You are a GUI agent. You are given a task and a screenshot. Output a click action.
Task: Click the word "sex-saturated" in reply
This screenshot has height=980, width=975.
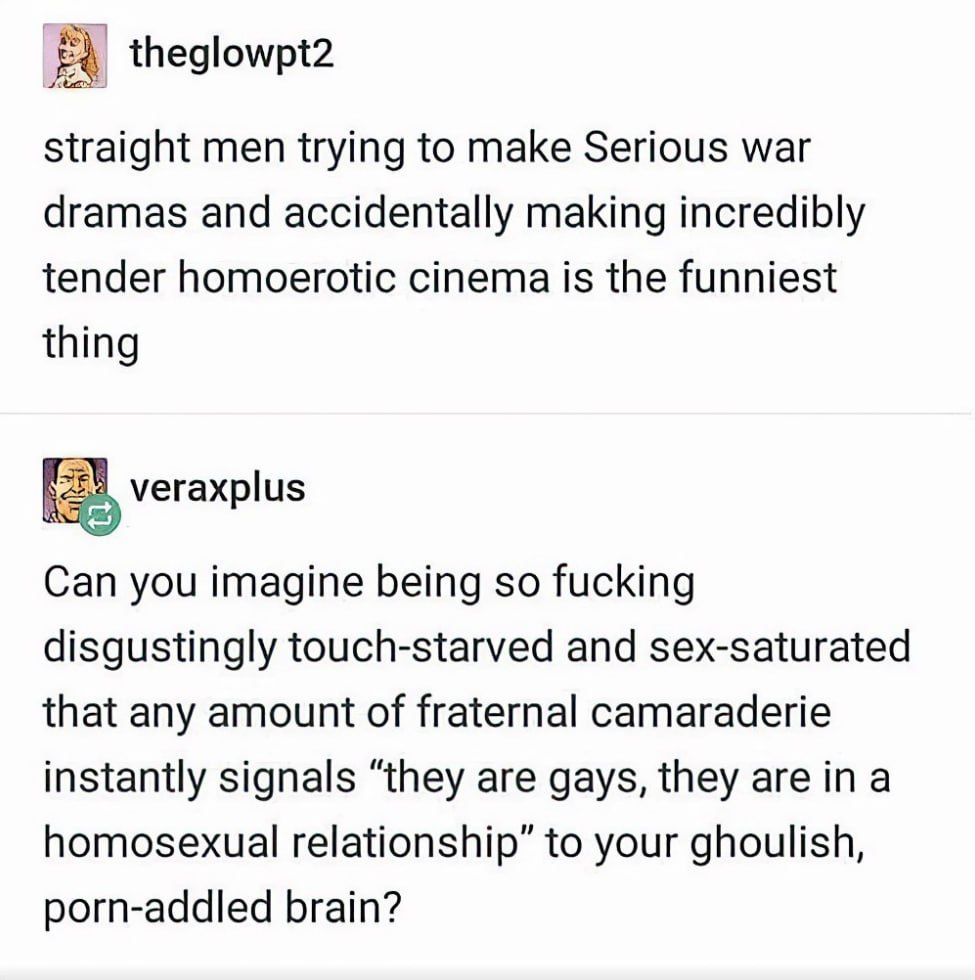coord(780,648)
